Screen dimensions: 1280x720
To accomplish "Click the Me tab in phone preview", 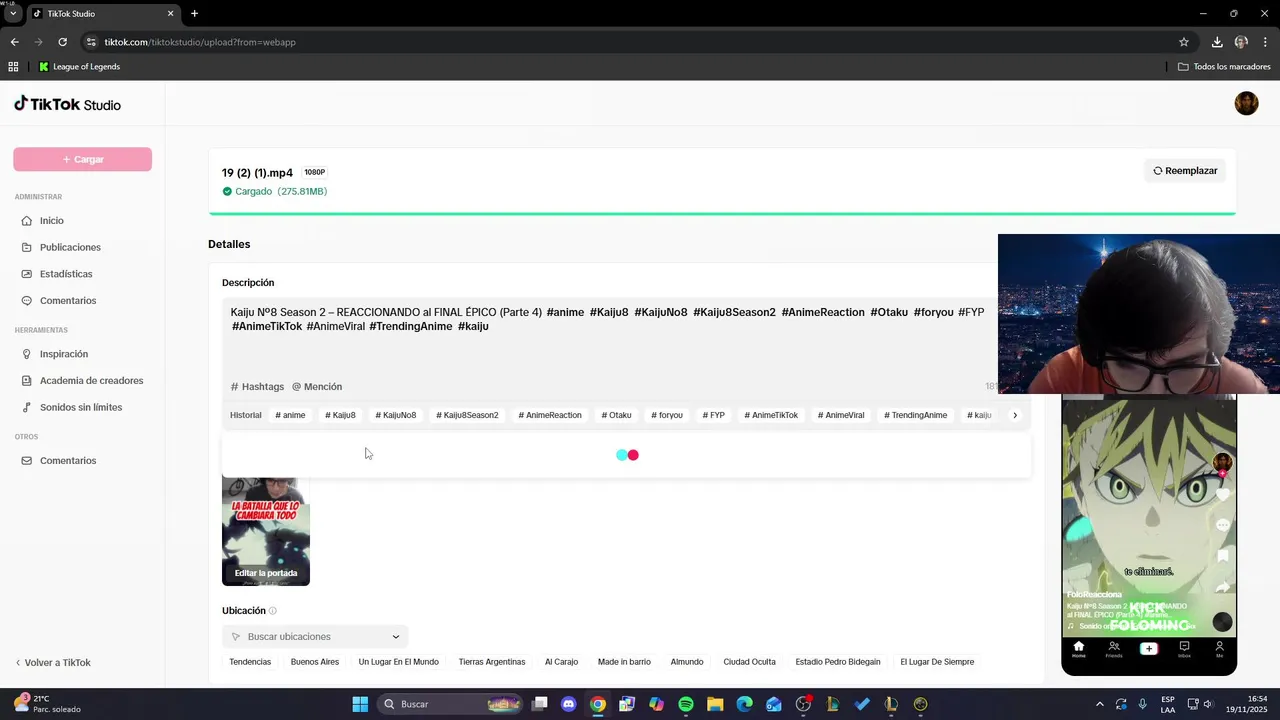I will (x=1219, y=650).
